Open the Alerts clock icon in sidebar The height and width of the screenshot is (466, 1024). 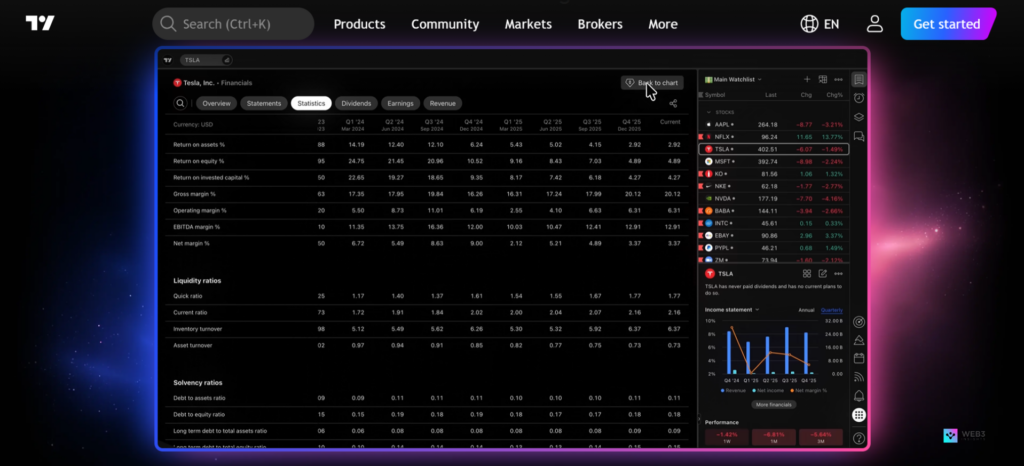[x=859, y=98]
